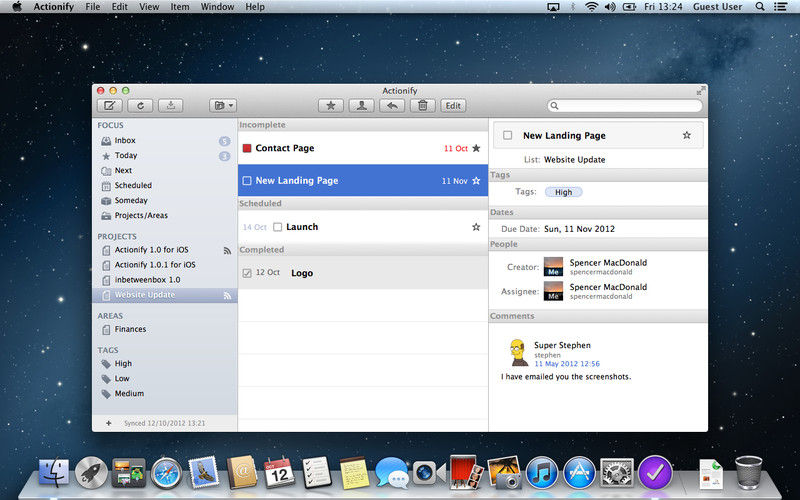Select project inbetweenbox 1.0
This screenshot has height=500, width=800.
pos(165,280)
